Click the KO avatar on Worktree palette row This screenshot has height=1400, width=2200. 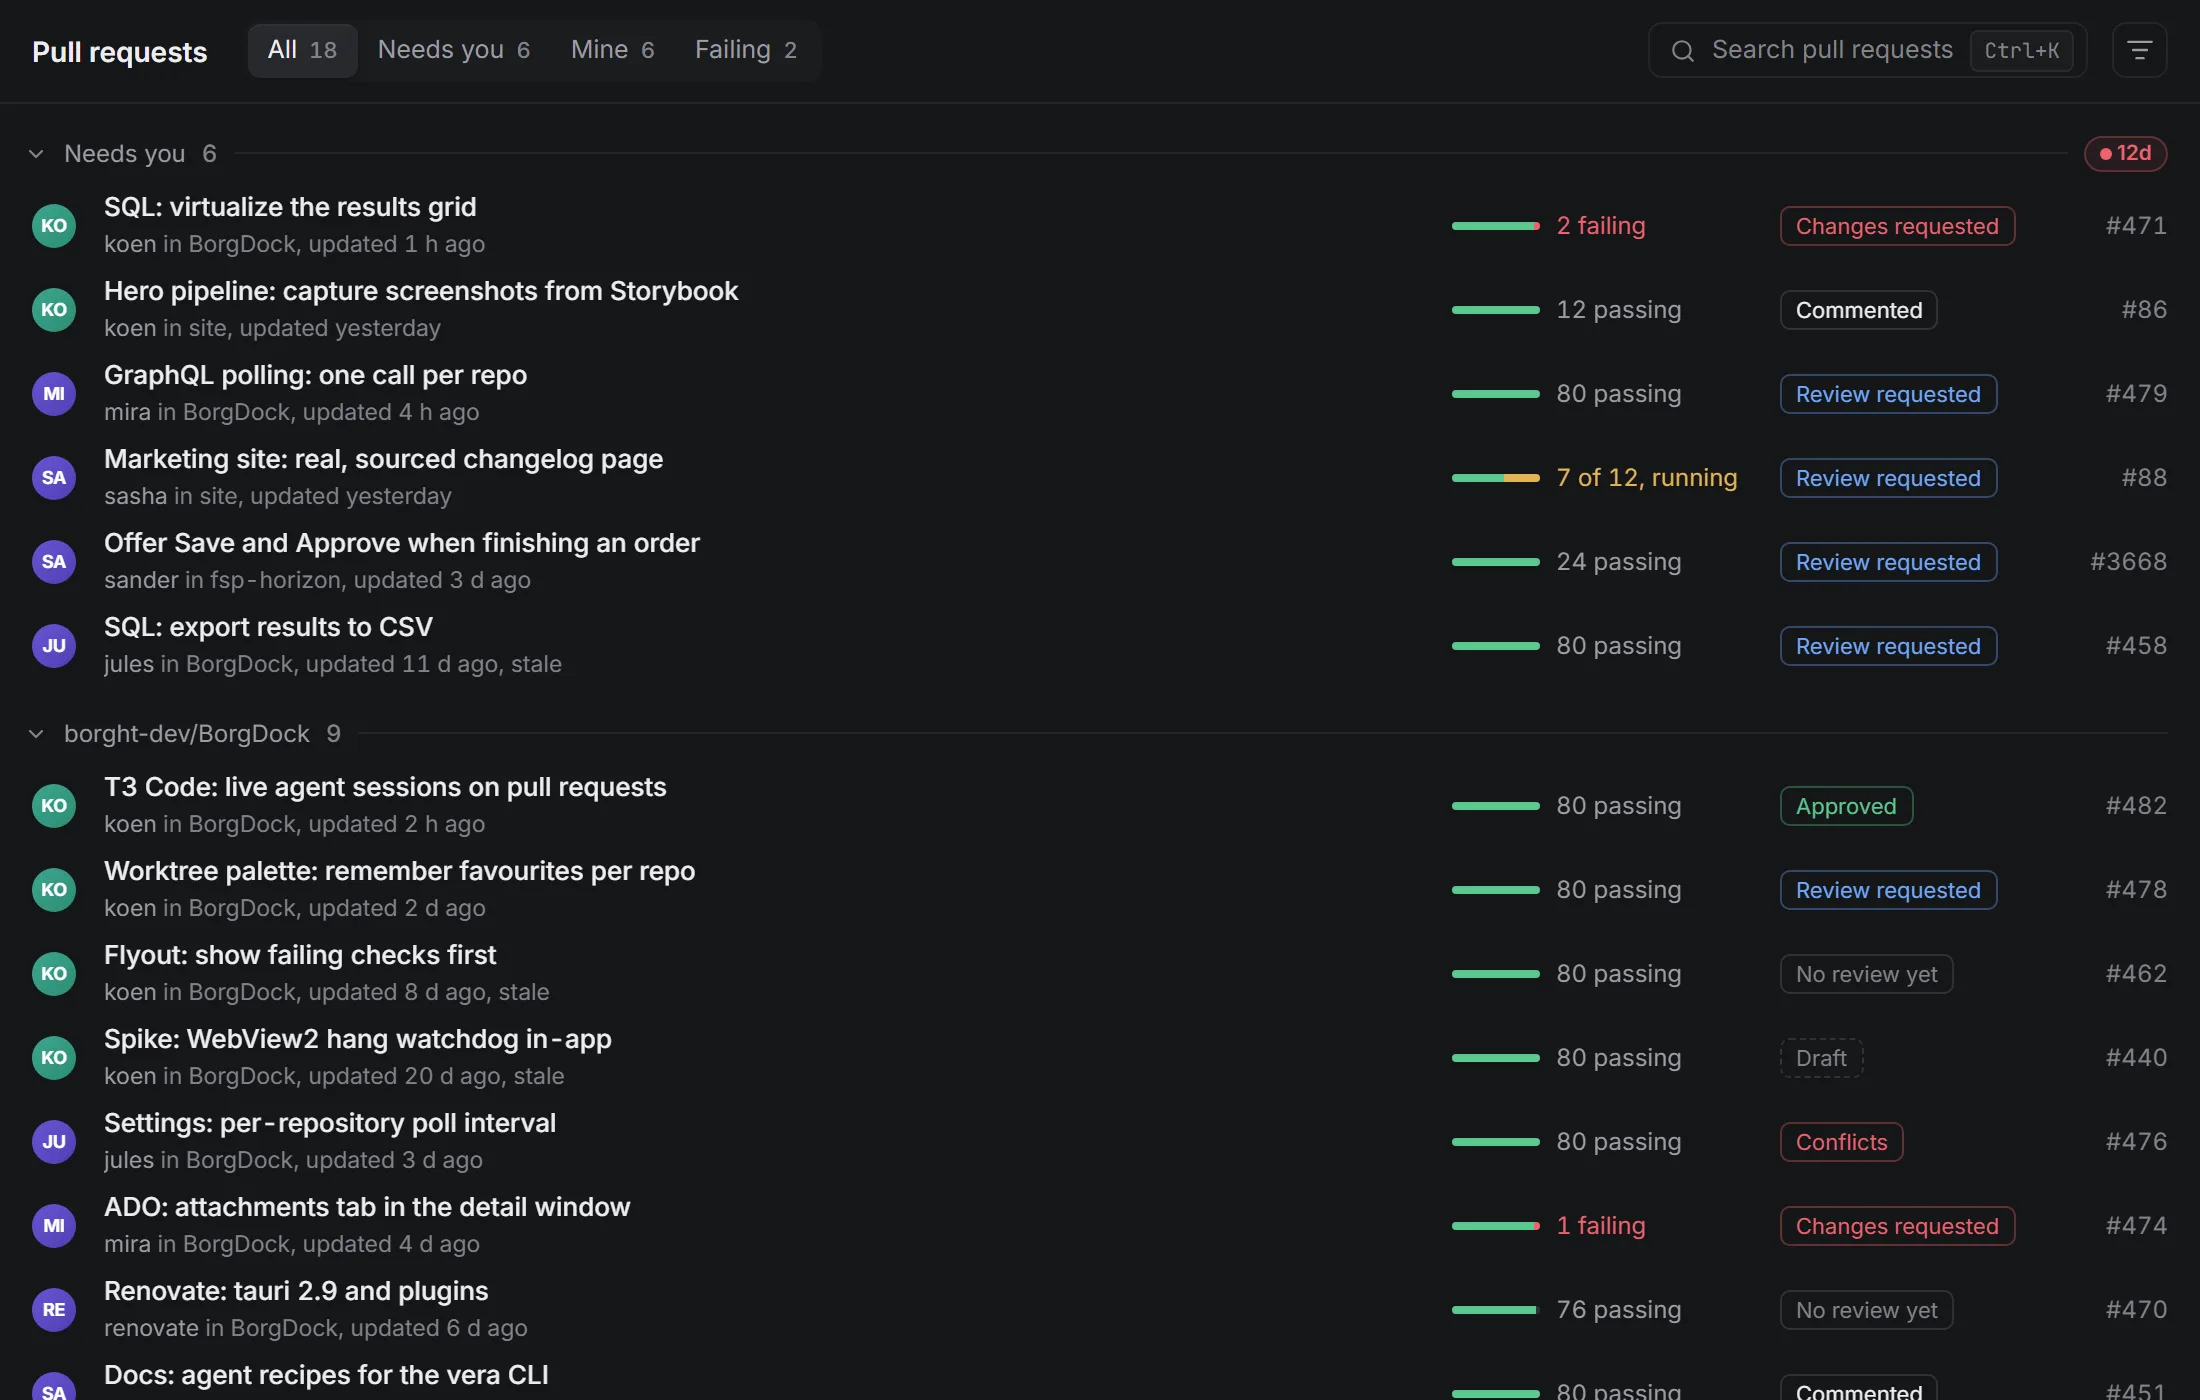click(x=54, y=890)
